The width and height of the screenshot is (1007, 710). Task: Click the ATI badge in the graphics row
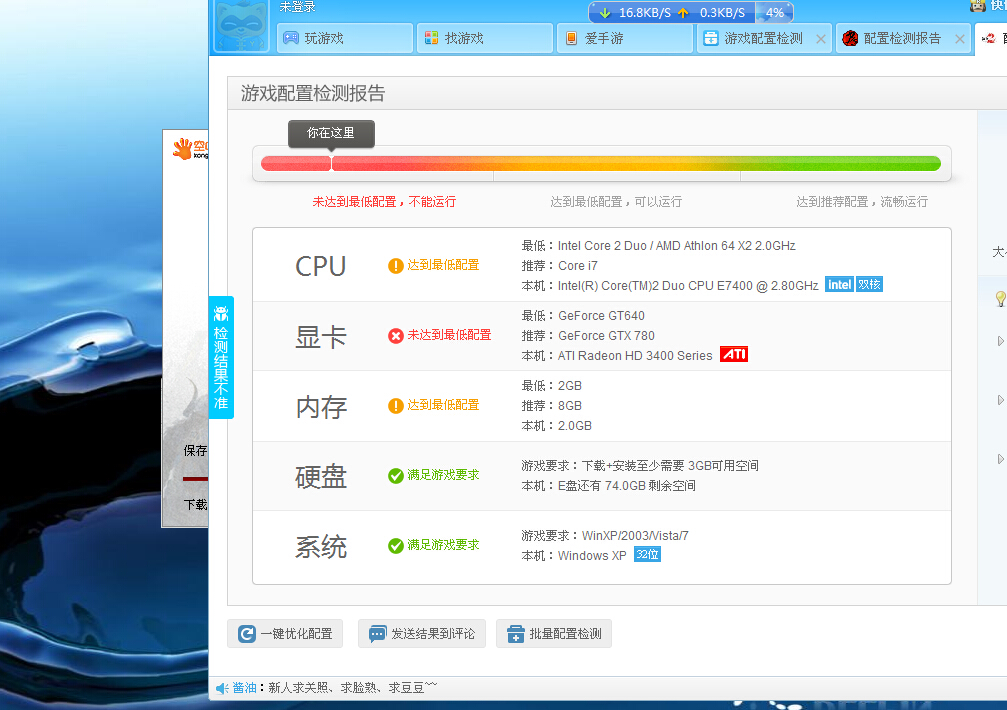pos(734,354)
